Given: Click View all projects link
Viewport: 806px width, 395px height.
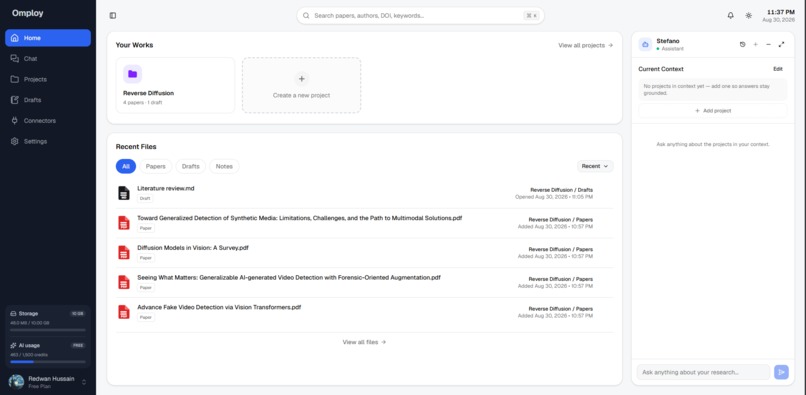Looking at the screenshot, I should click(x=585, y=45).
